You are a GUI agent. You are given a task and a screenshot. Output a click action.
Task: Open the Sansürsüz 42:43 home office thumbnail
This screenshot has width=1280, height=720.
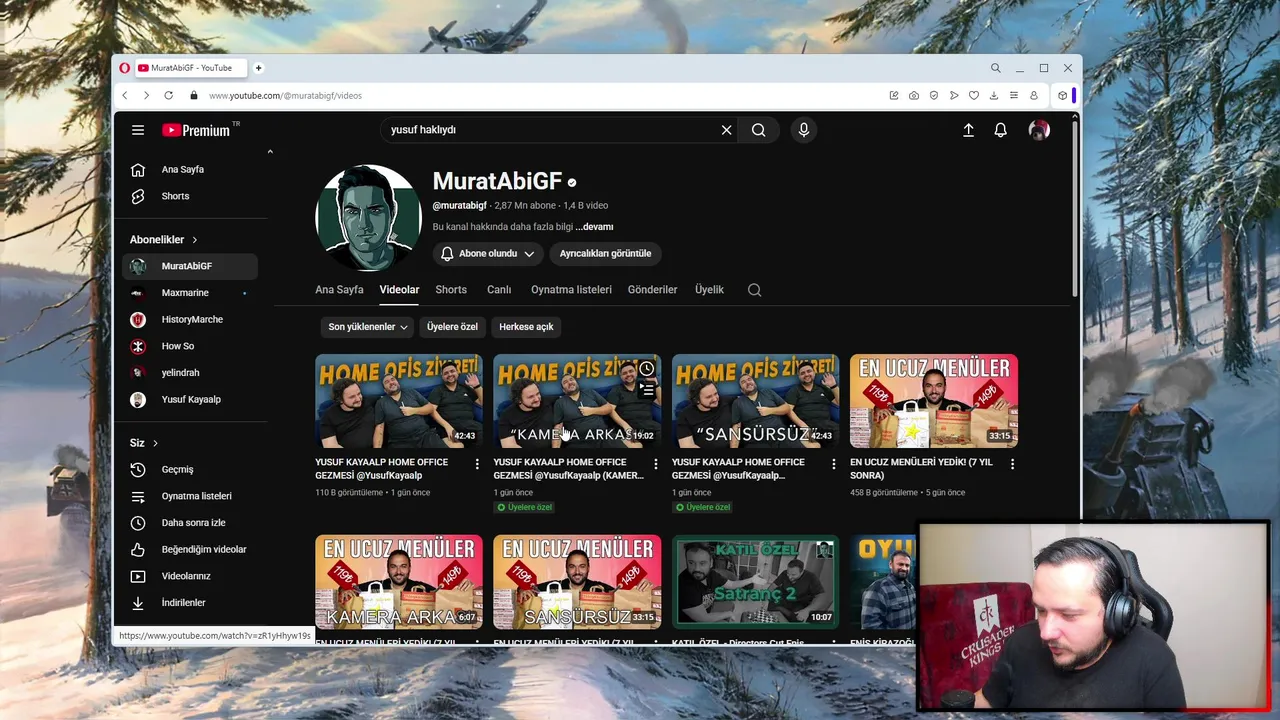click(755, 401)
